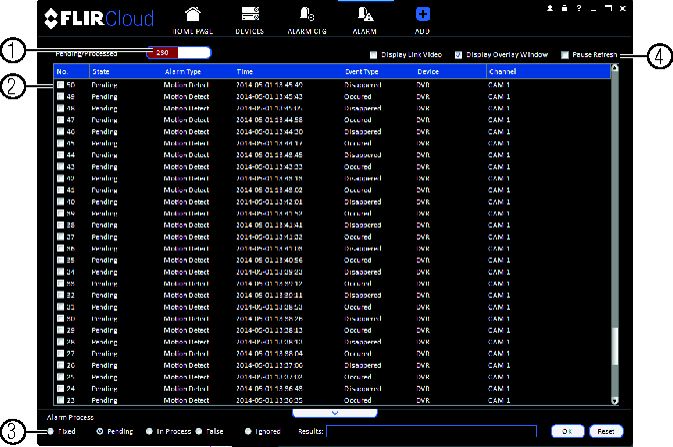This screenshot has width=673, height=447.
Task: Enable the Display Link Video checkbox
Action: point(373,55)
